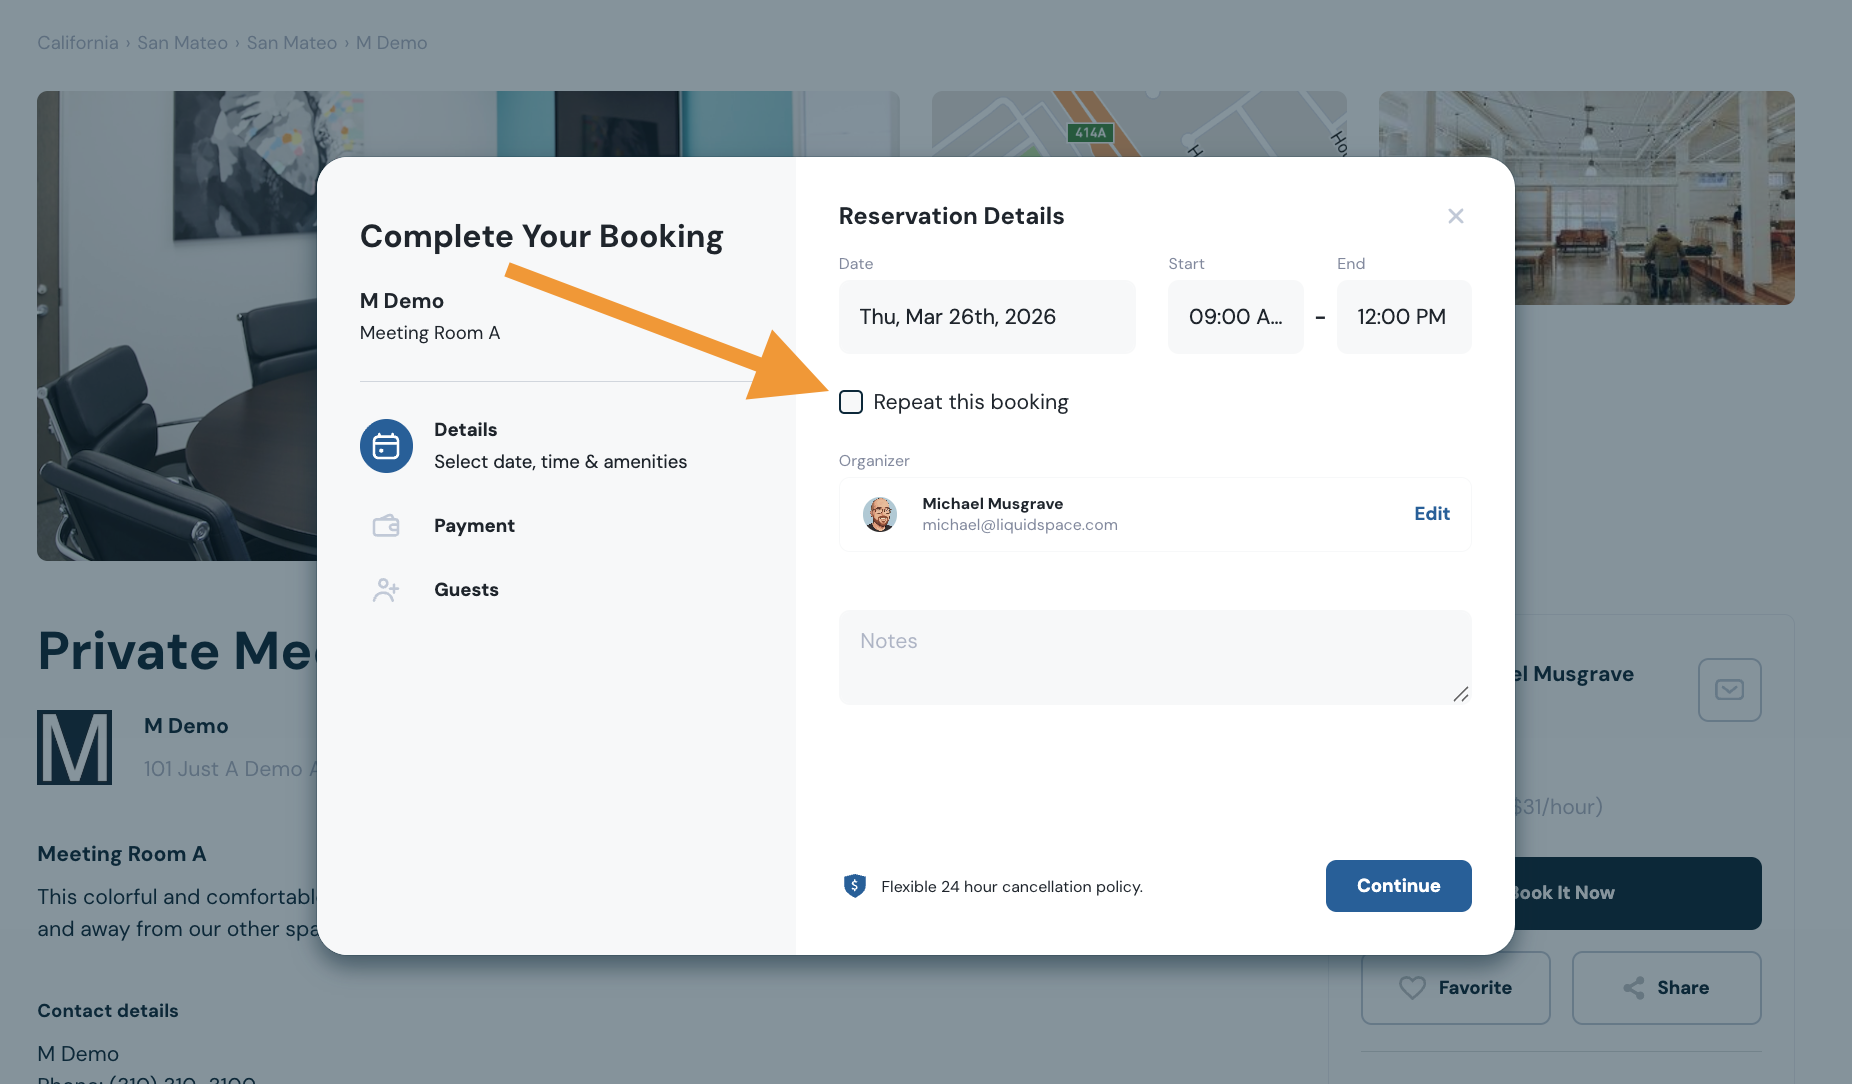Click the Complete Your Booking heading
The width and height of the screenshot is (1852, 1084).
coord(541,236)
